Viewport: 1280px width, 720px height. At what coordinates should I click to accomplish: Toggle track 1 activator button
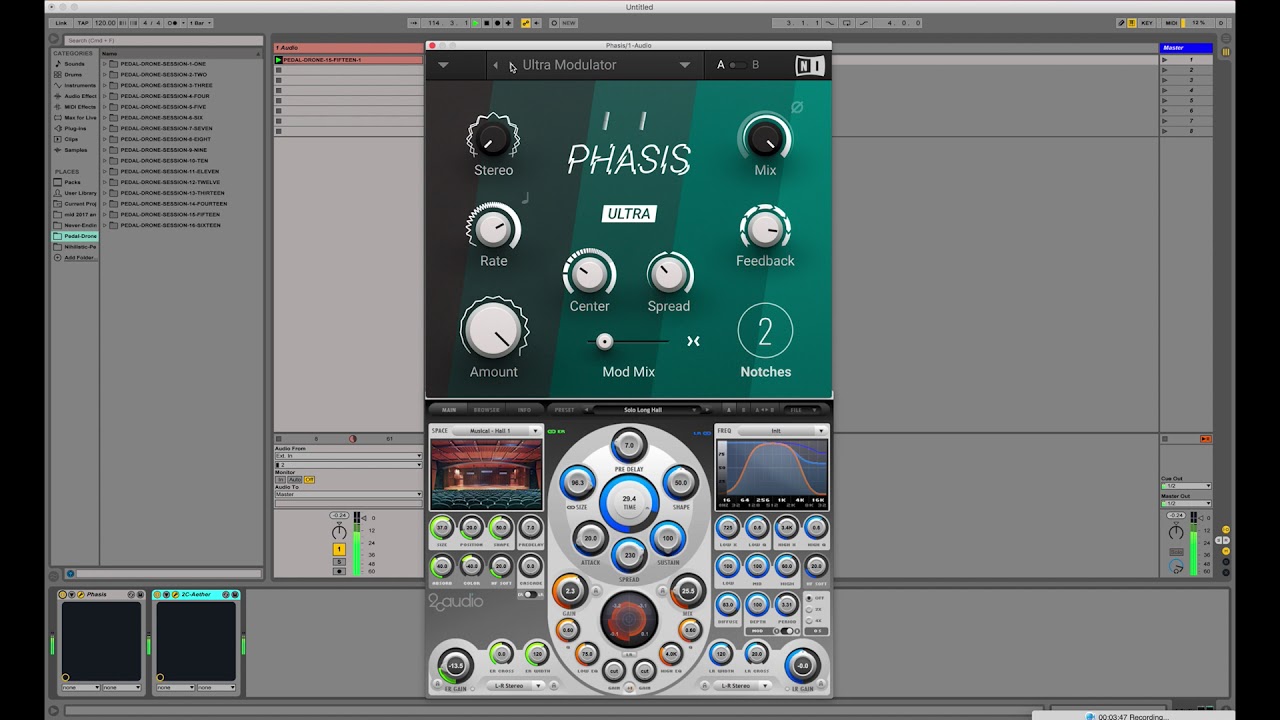(x=339, y=549)
